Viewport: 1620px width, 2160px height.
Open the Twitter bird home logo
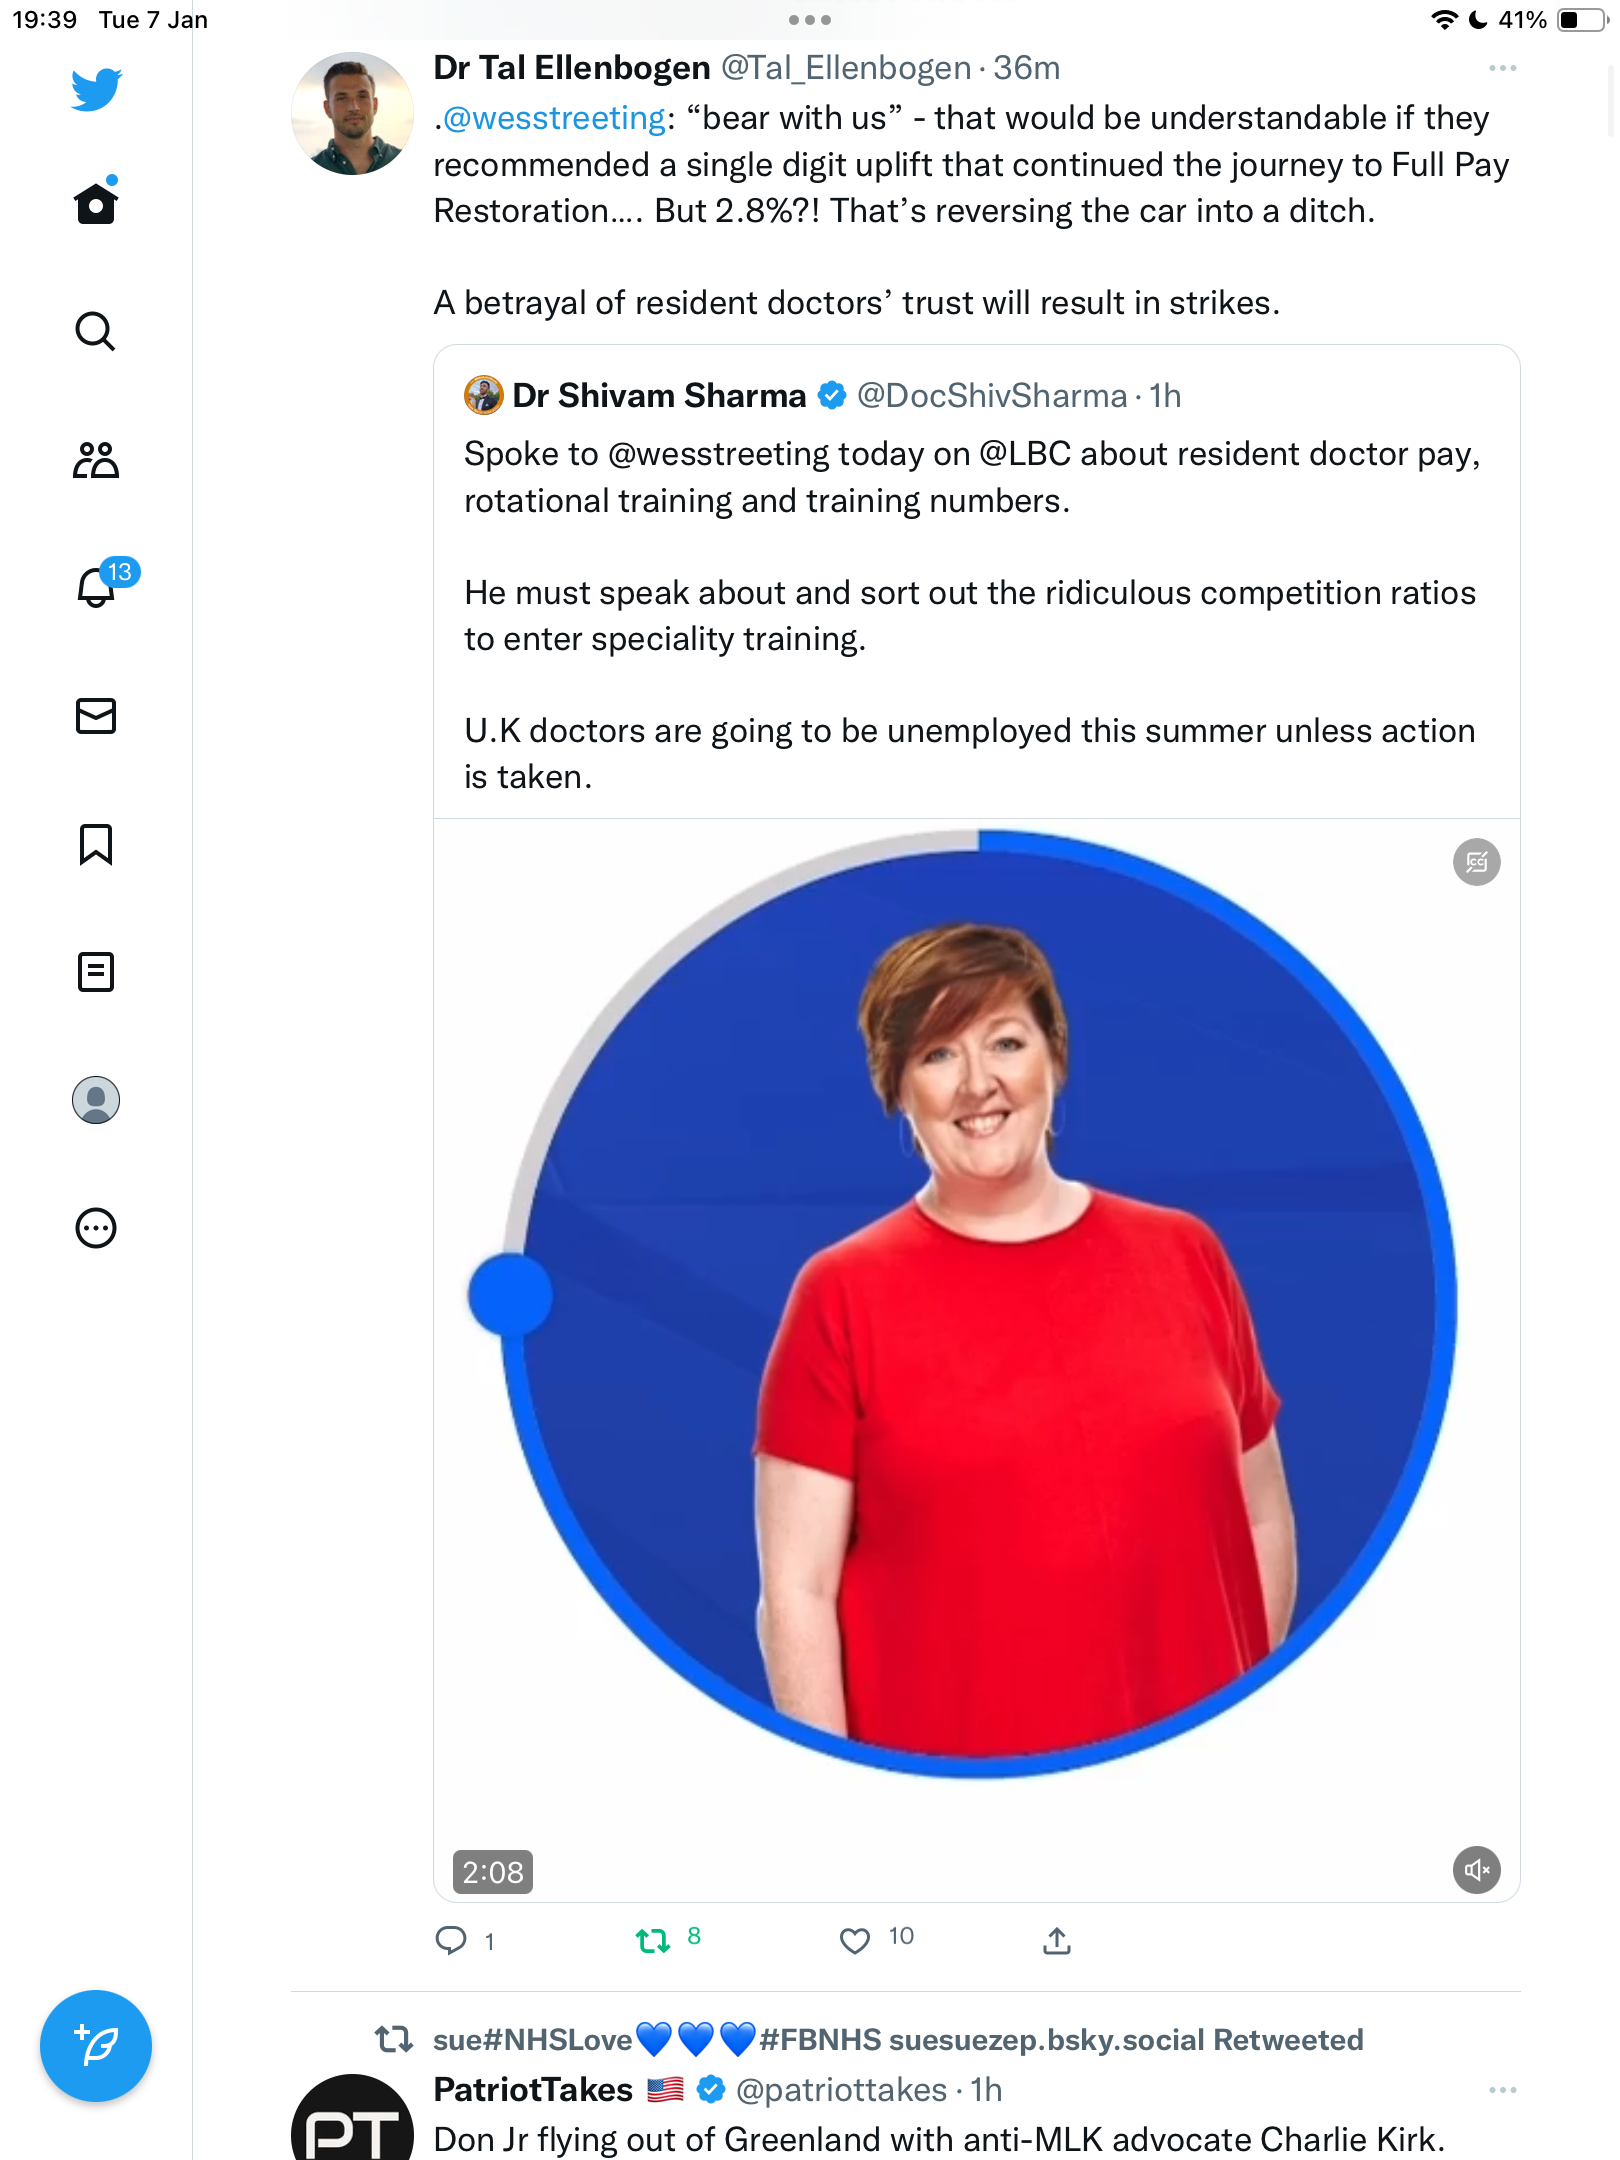(96, 90)
